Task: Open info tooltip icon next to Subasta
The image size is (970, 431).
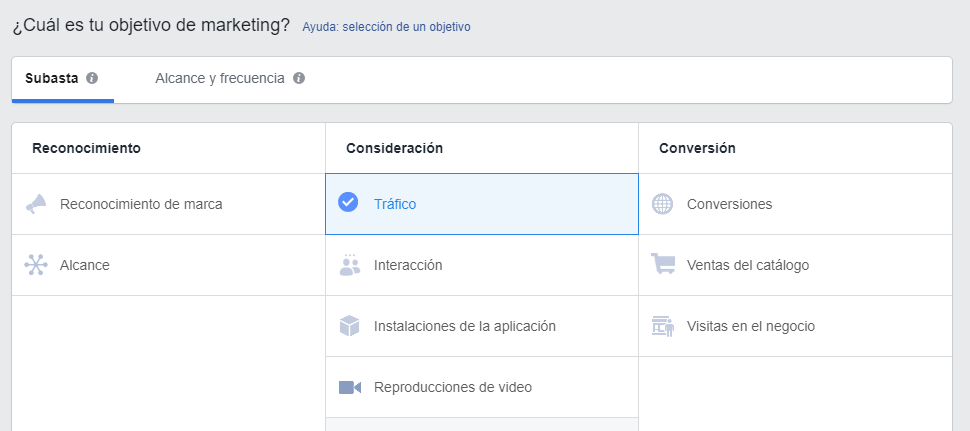Action: pyautogui.click(x=92, y=79)
